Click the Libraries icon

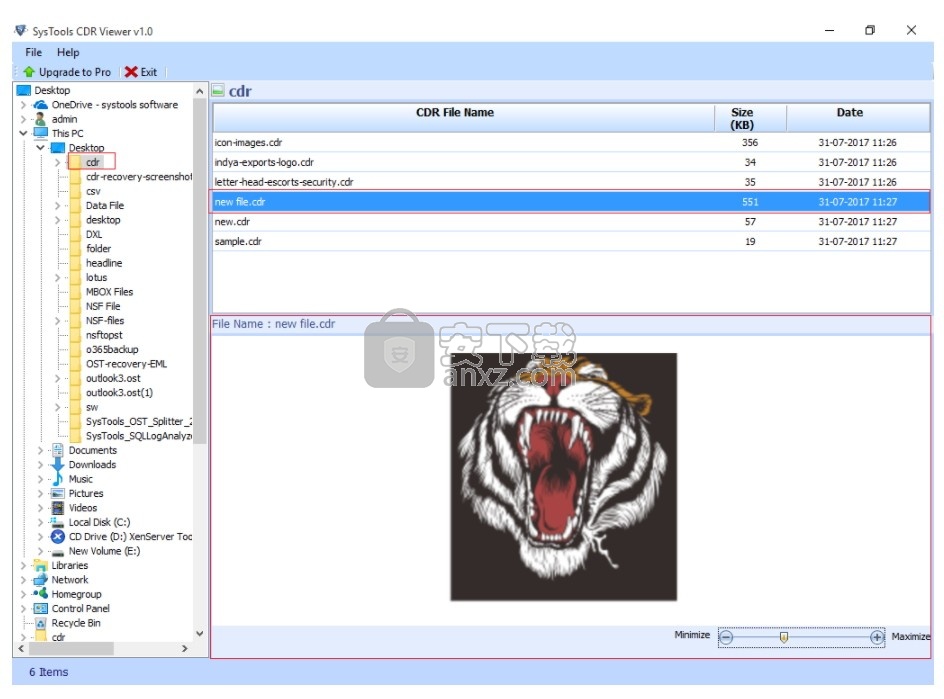(40, 565)
